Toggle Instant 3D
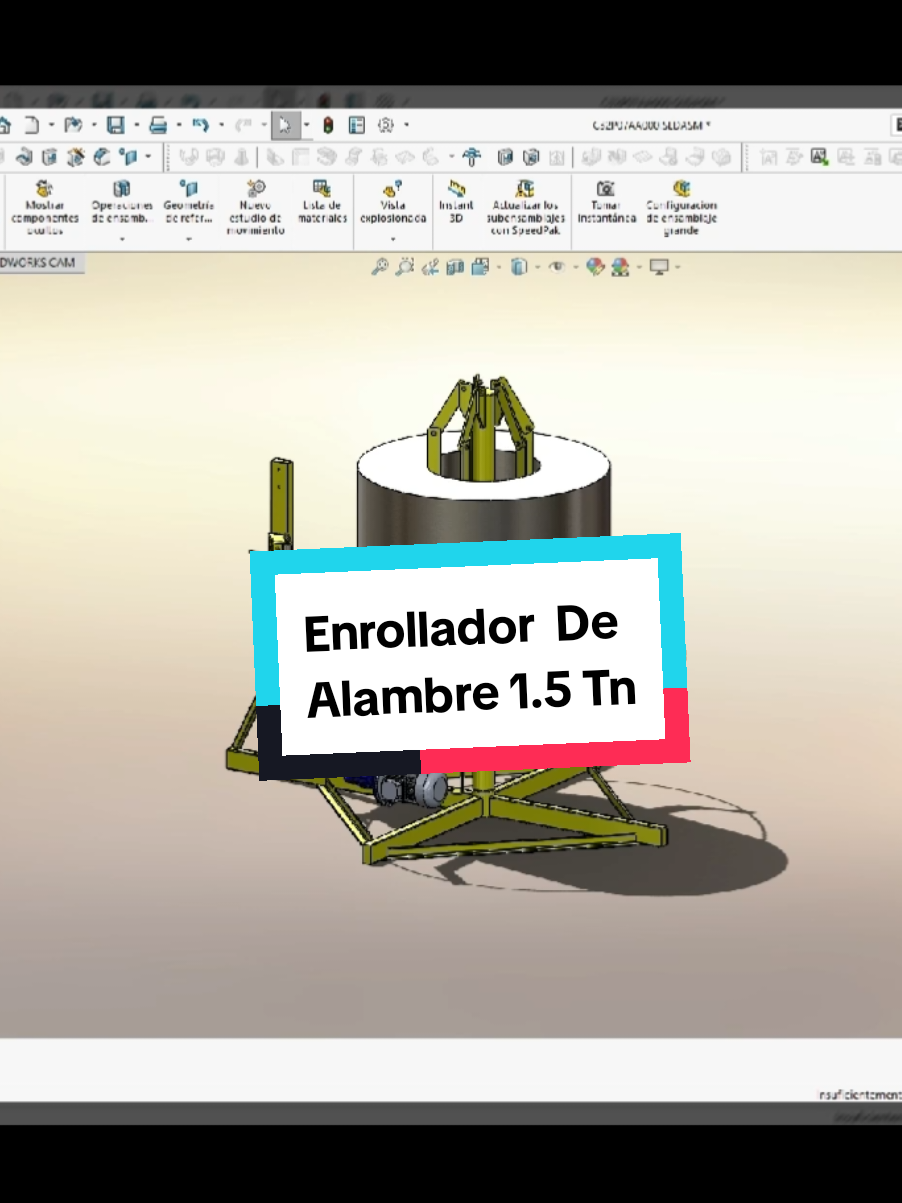The width and height of the screenshot is (902, 1203). (456, 201)
